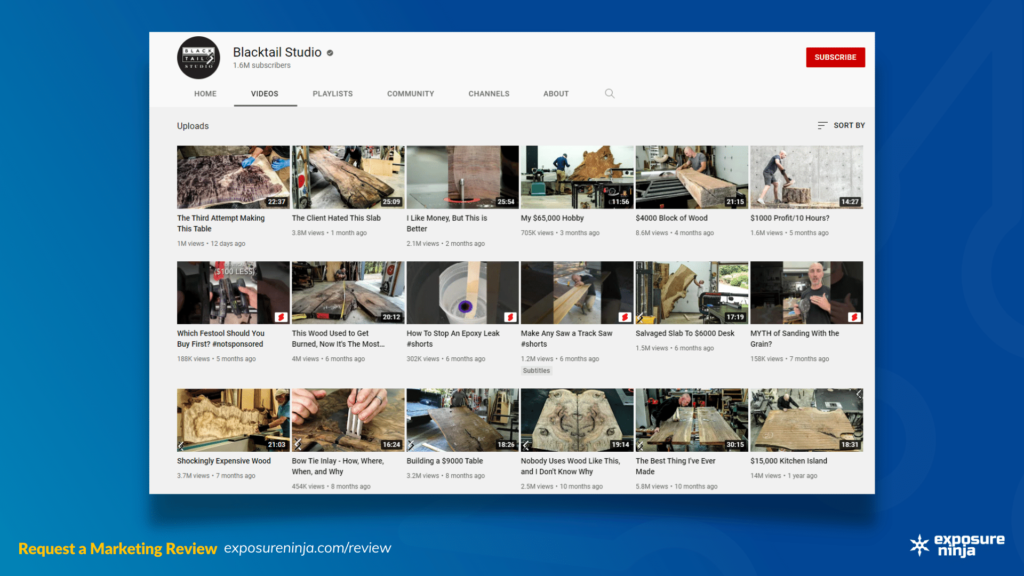This screenshot has width=1024, height=576.
Task: Open MYTH of Sanding With the Grain title
Action: [x=795, y=338]
